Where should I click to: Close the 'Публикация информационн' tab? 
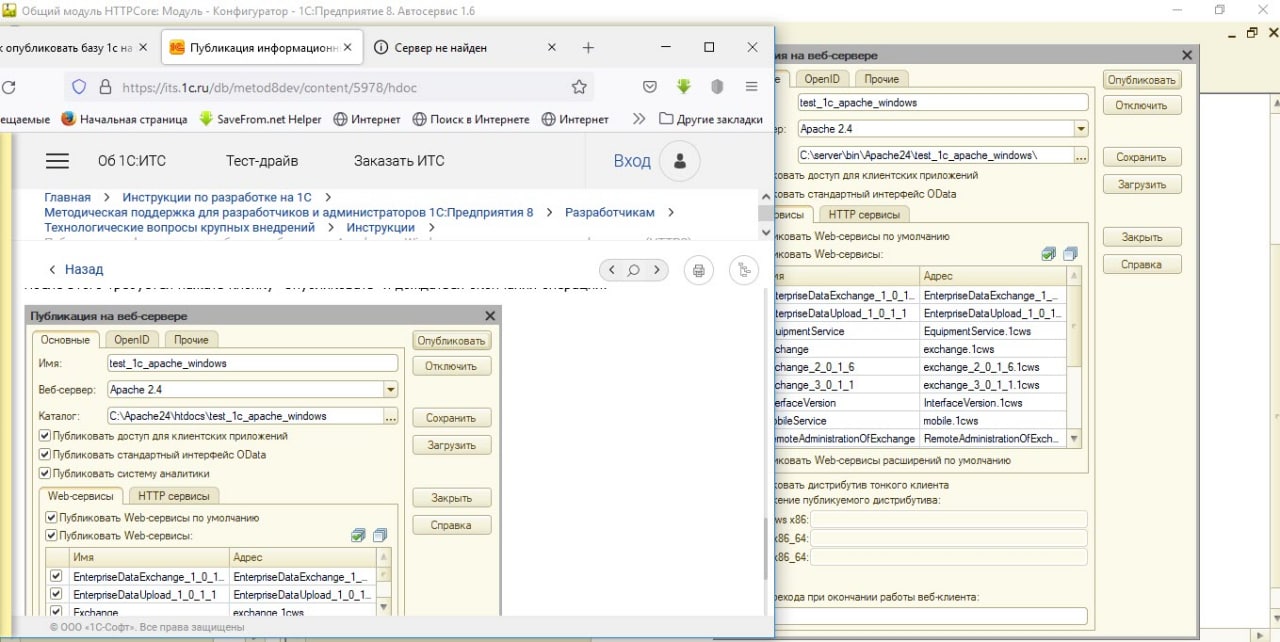point(347,47)
